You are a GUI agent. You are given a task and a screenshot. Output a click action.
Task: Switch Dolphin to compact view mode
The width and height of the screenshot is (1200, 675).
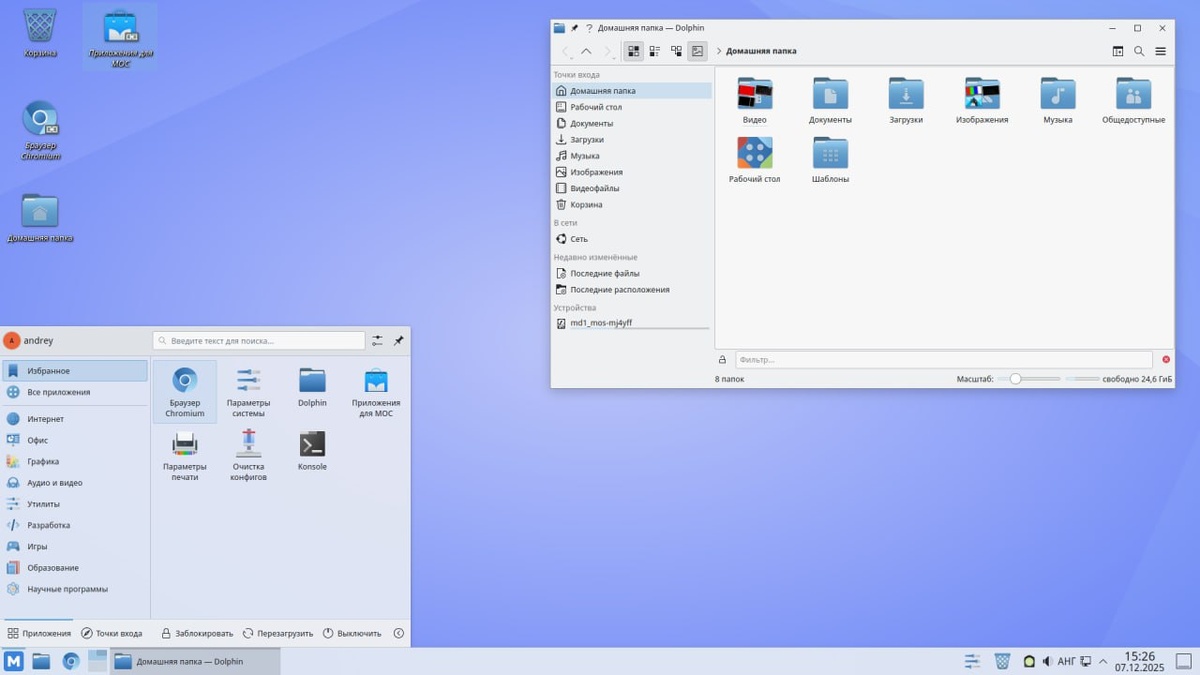(x=655, y=51)
